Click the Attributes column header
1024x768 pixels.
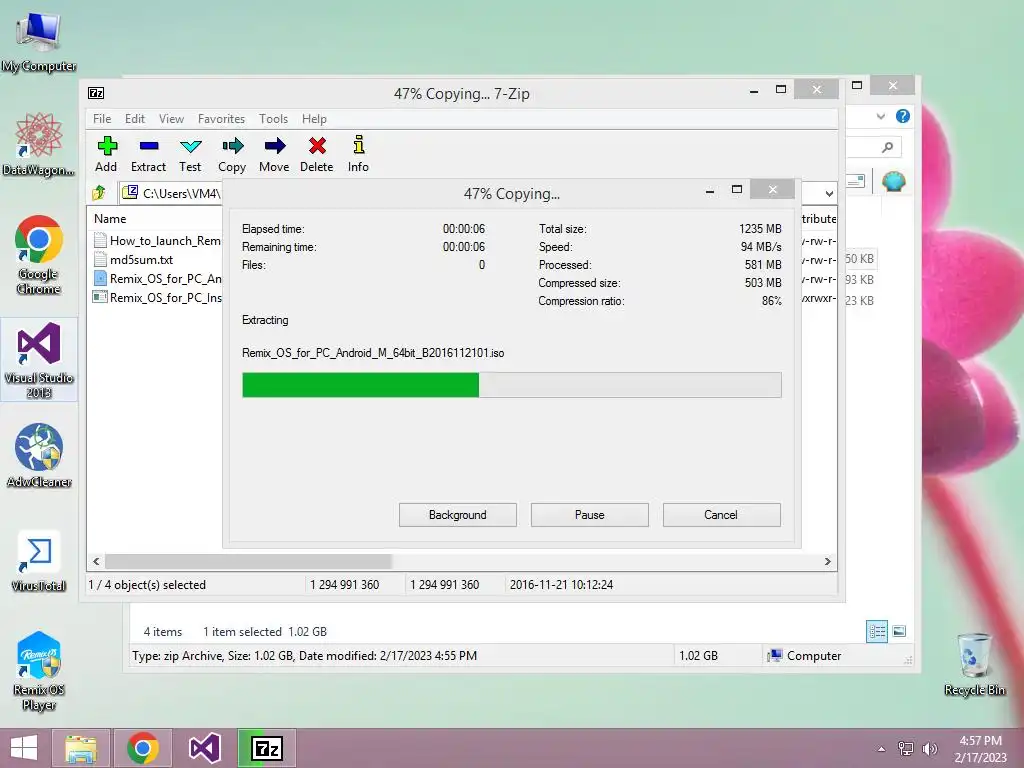pyautogui.click(x=819, y=219)
